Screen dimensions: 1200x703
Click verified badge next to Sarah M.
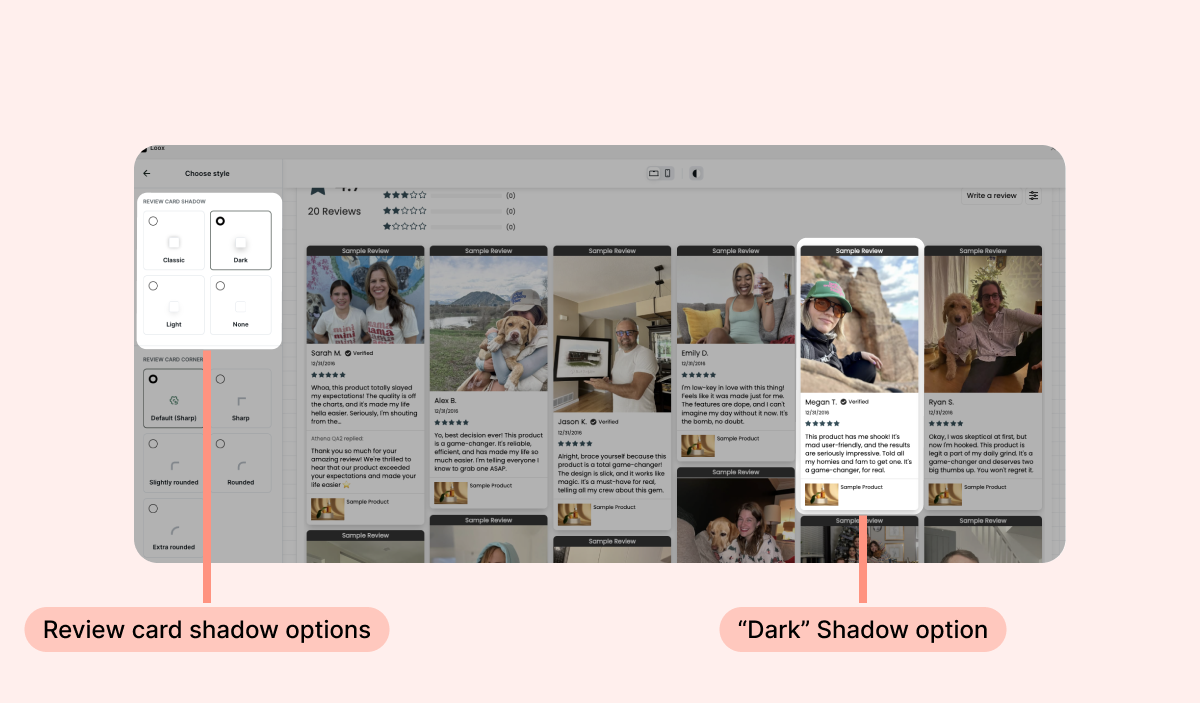[348, 353]
